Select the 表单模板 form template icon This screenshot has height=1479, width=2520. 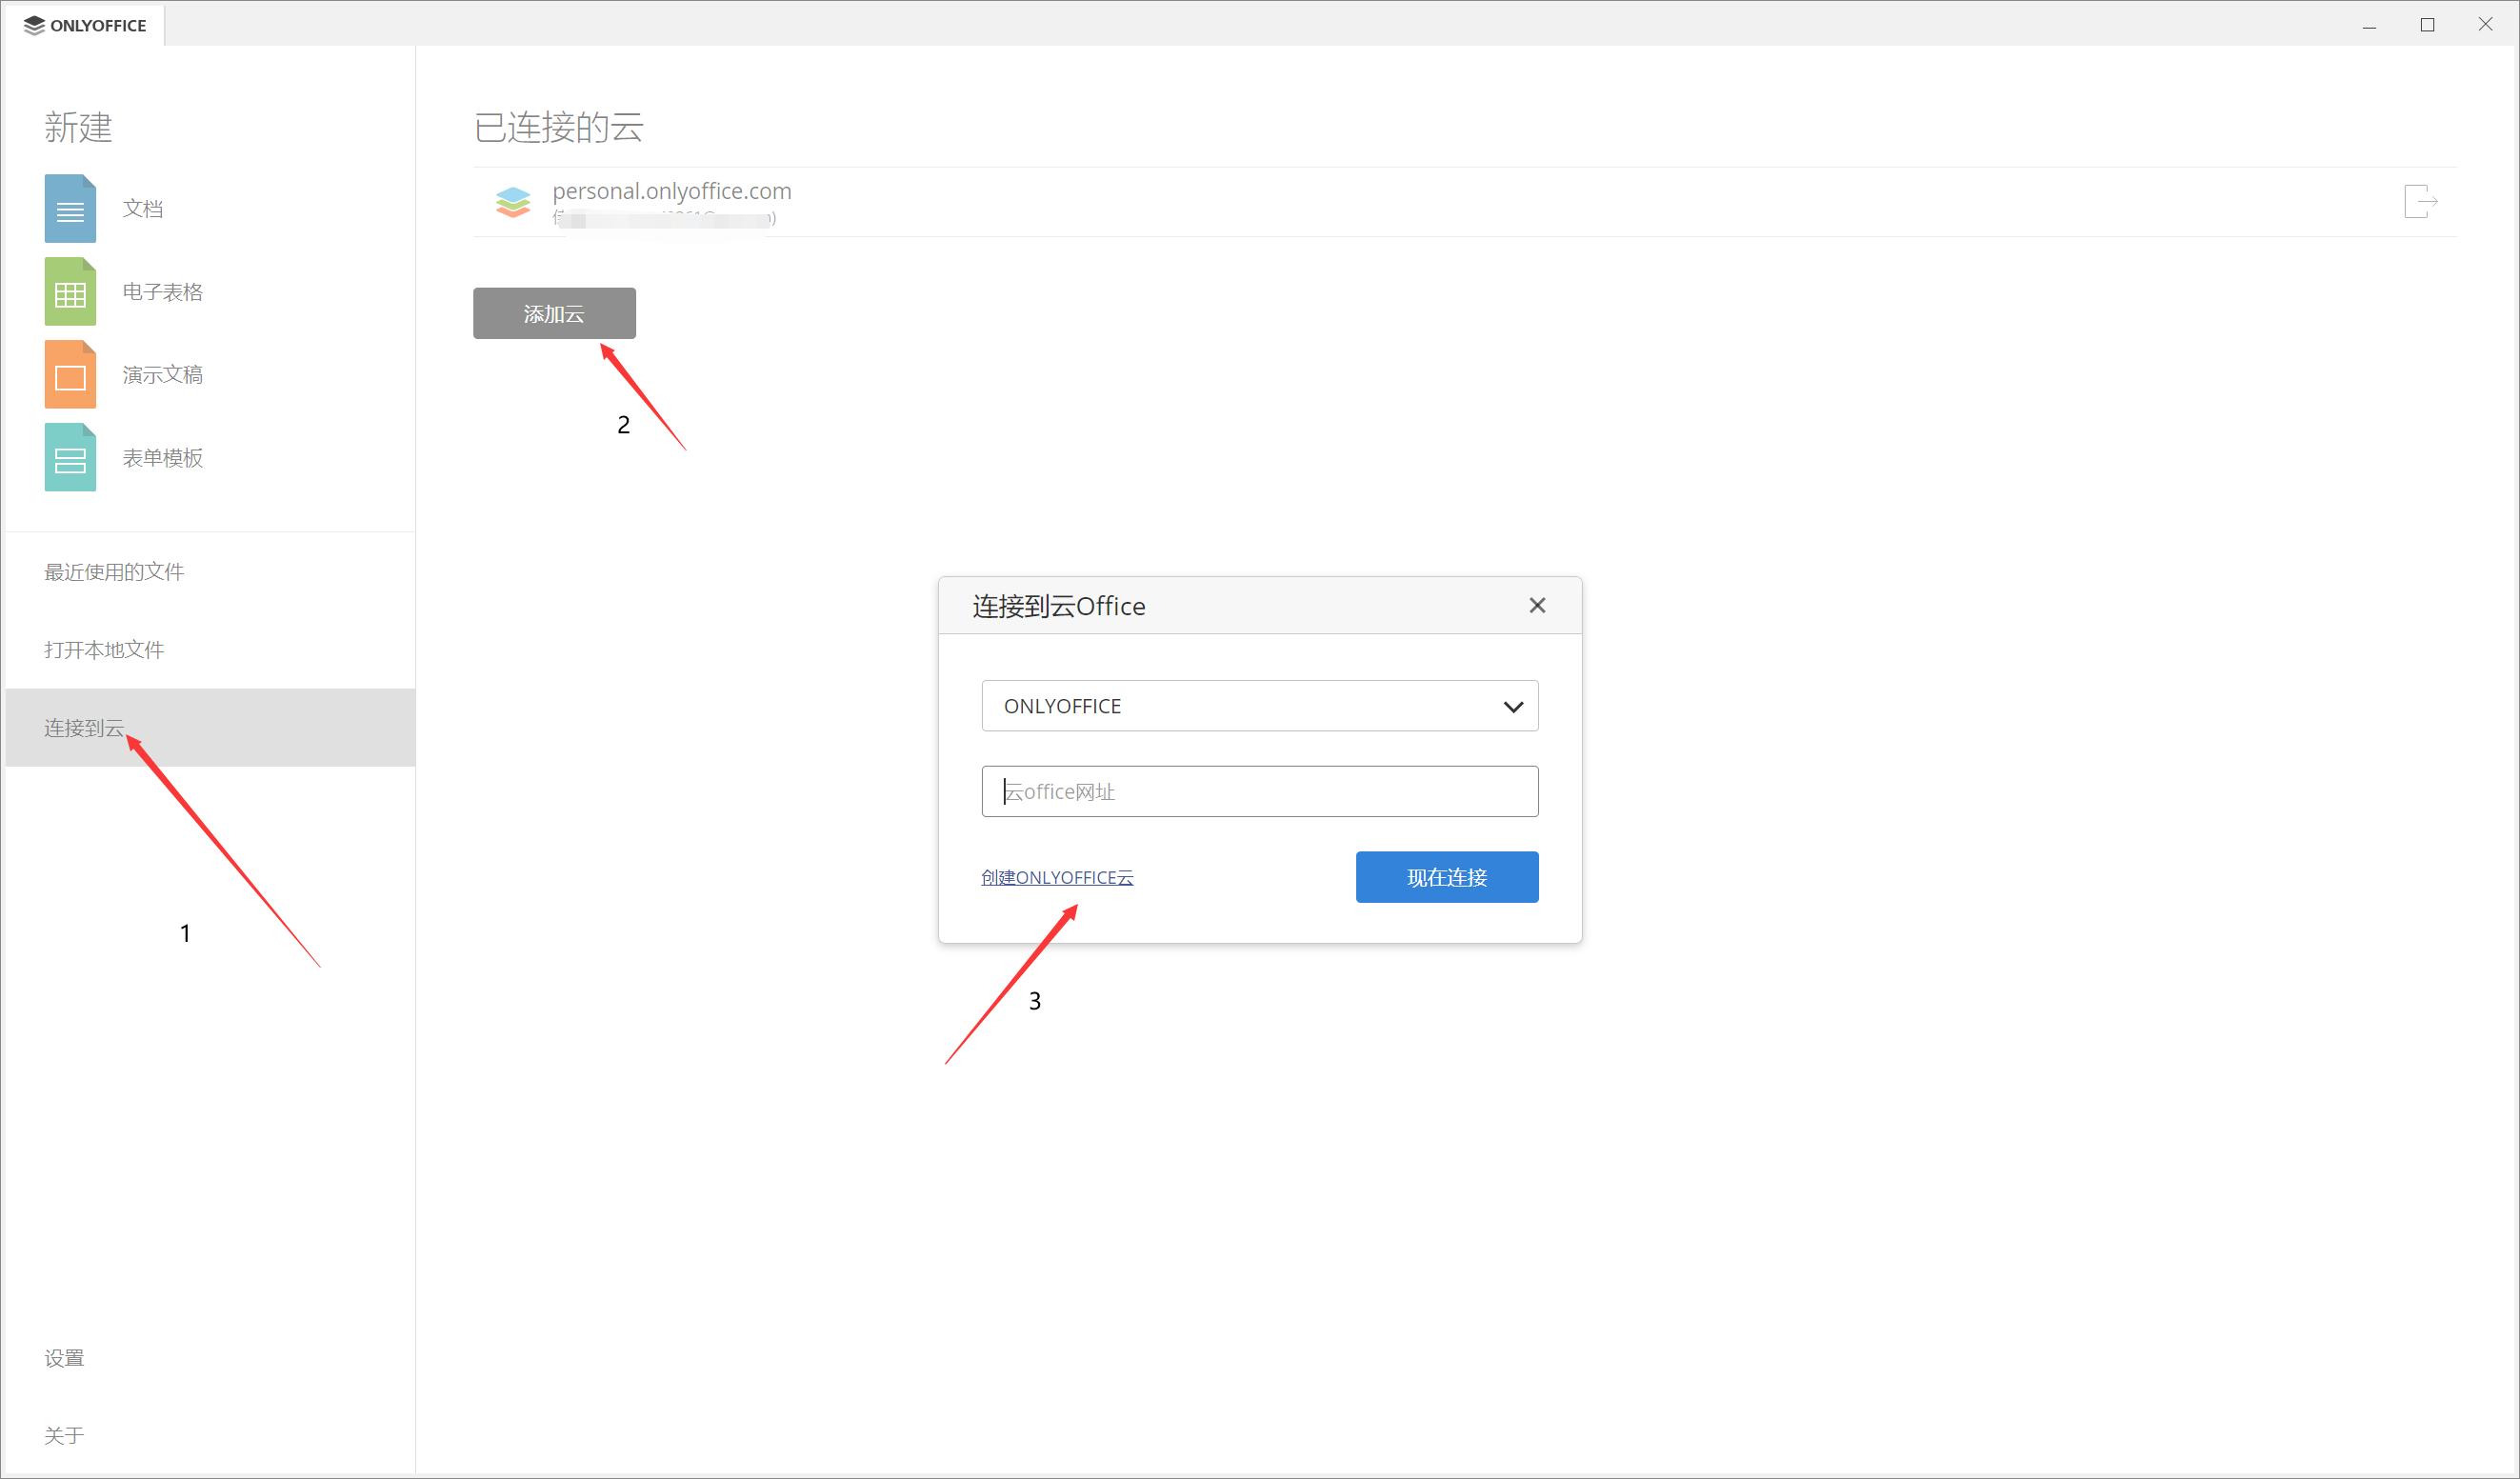click(69, 457)
